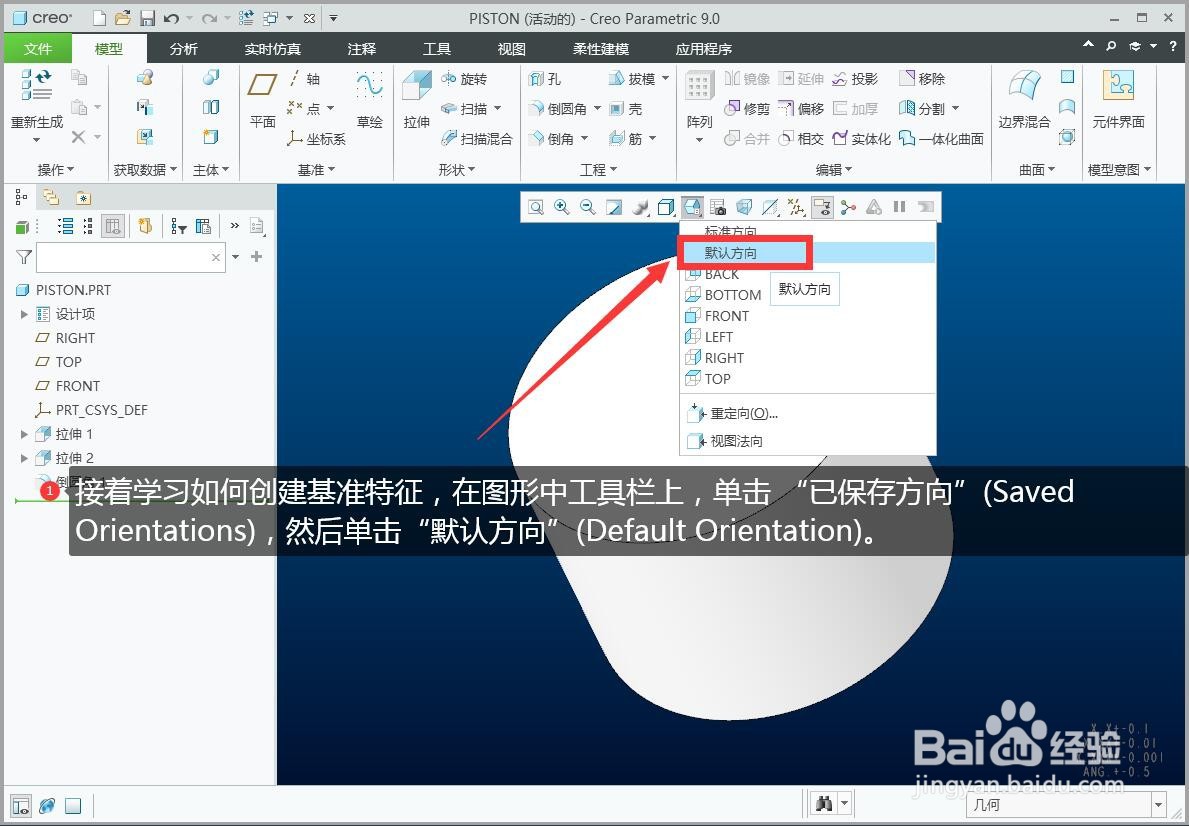Expand the 基准 group dropdown
Image resolution: width=1189 pixels, height=826 pixels.
tap(316, 170)
